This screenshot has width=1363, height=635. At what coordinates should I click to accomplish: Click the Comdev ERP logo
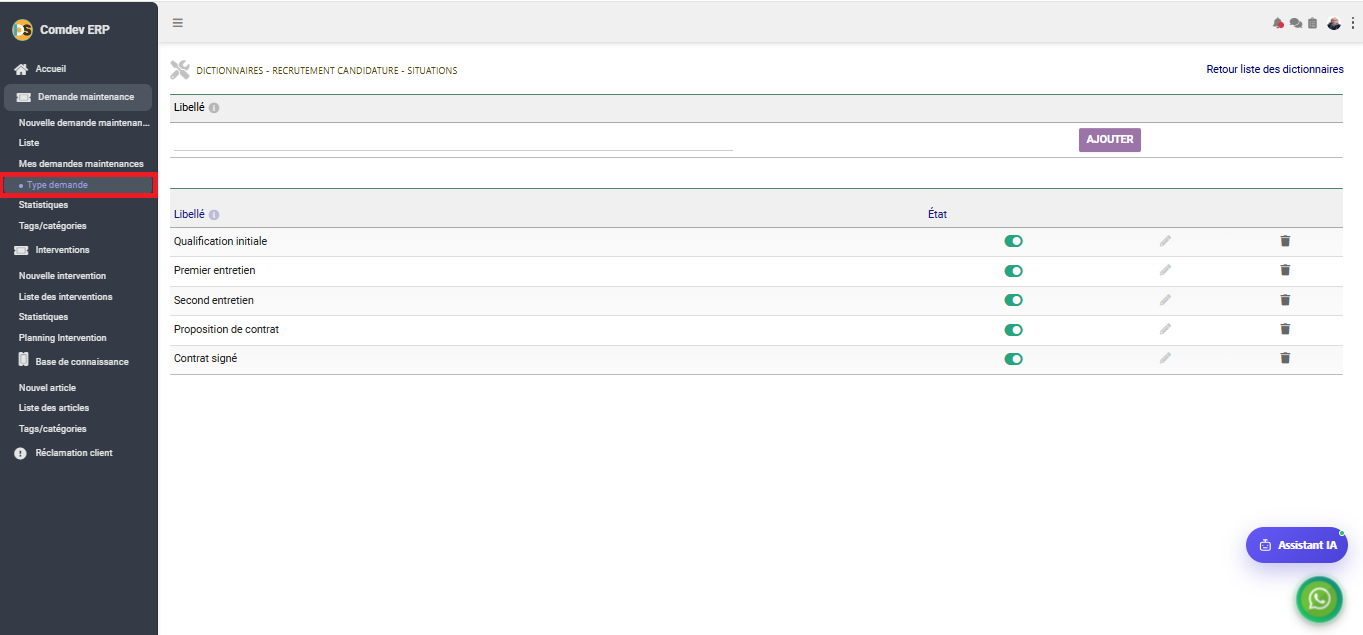click(x=22, y=30)
